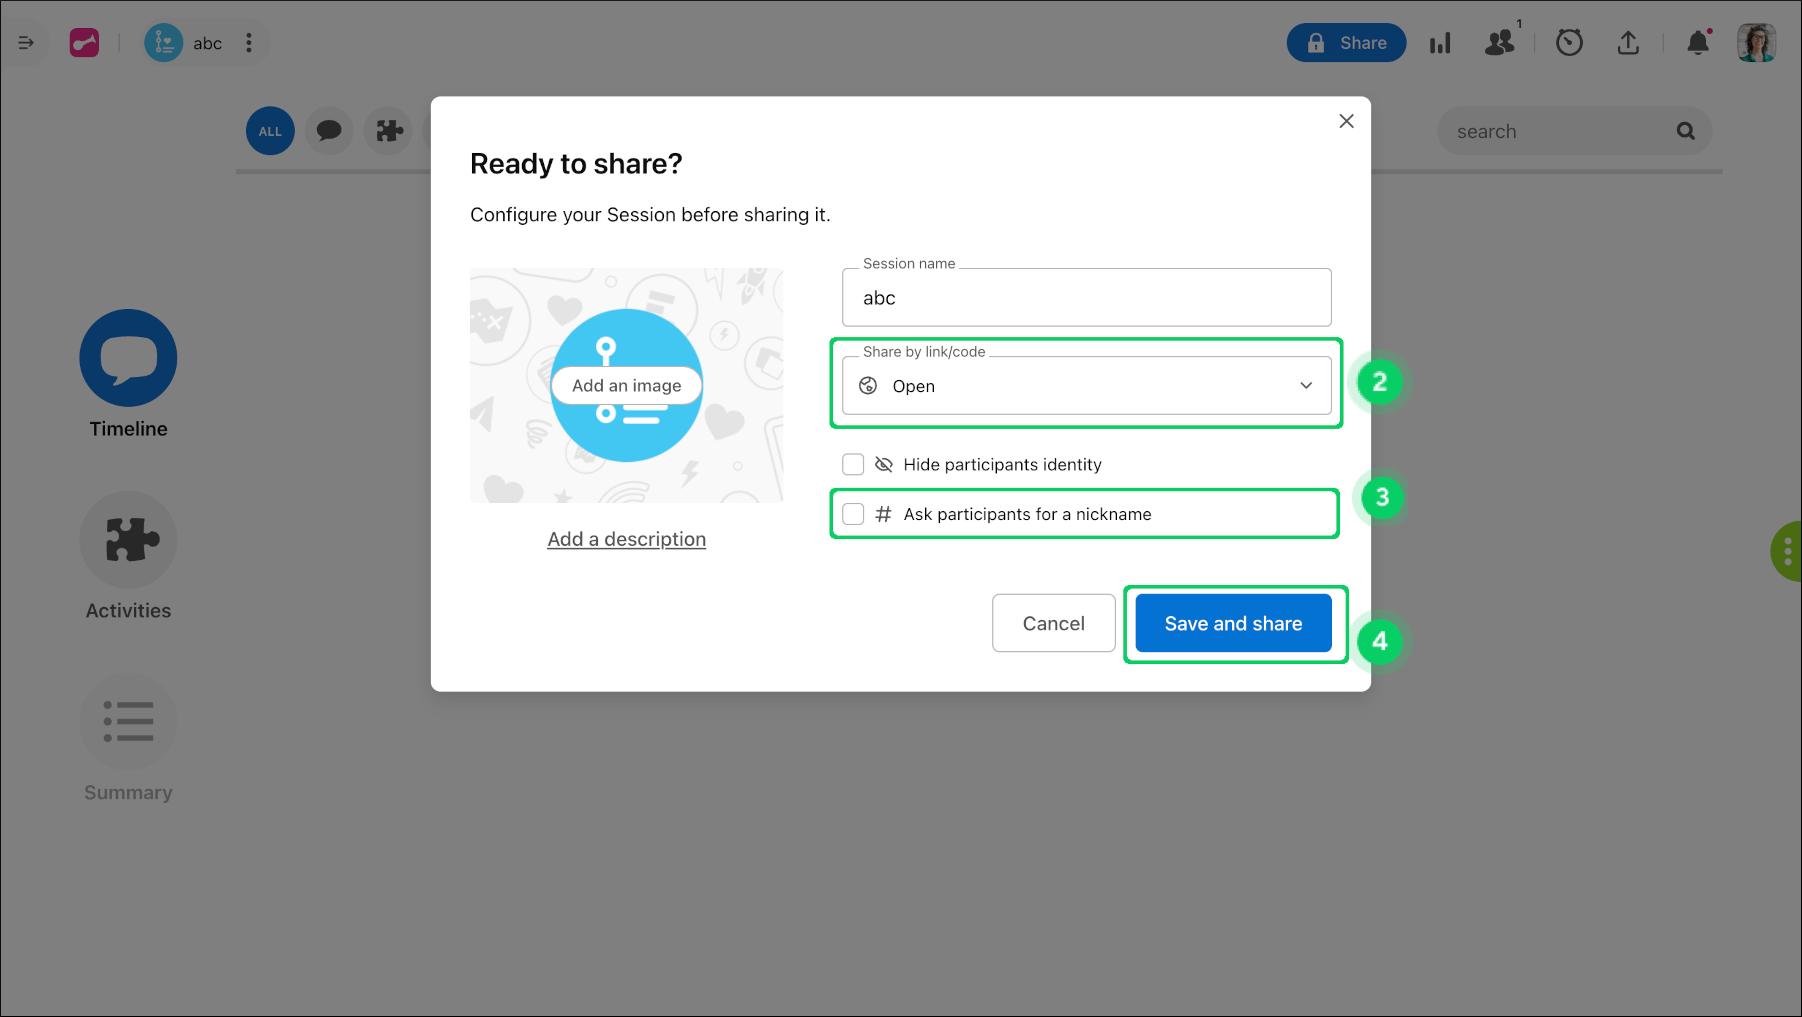Click the Session name field
Screen dimensions: 1802x1017
click(1086, 297)
